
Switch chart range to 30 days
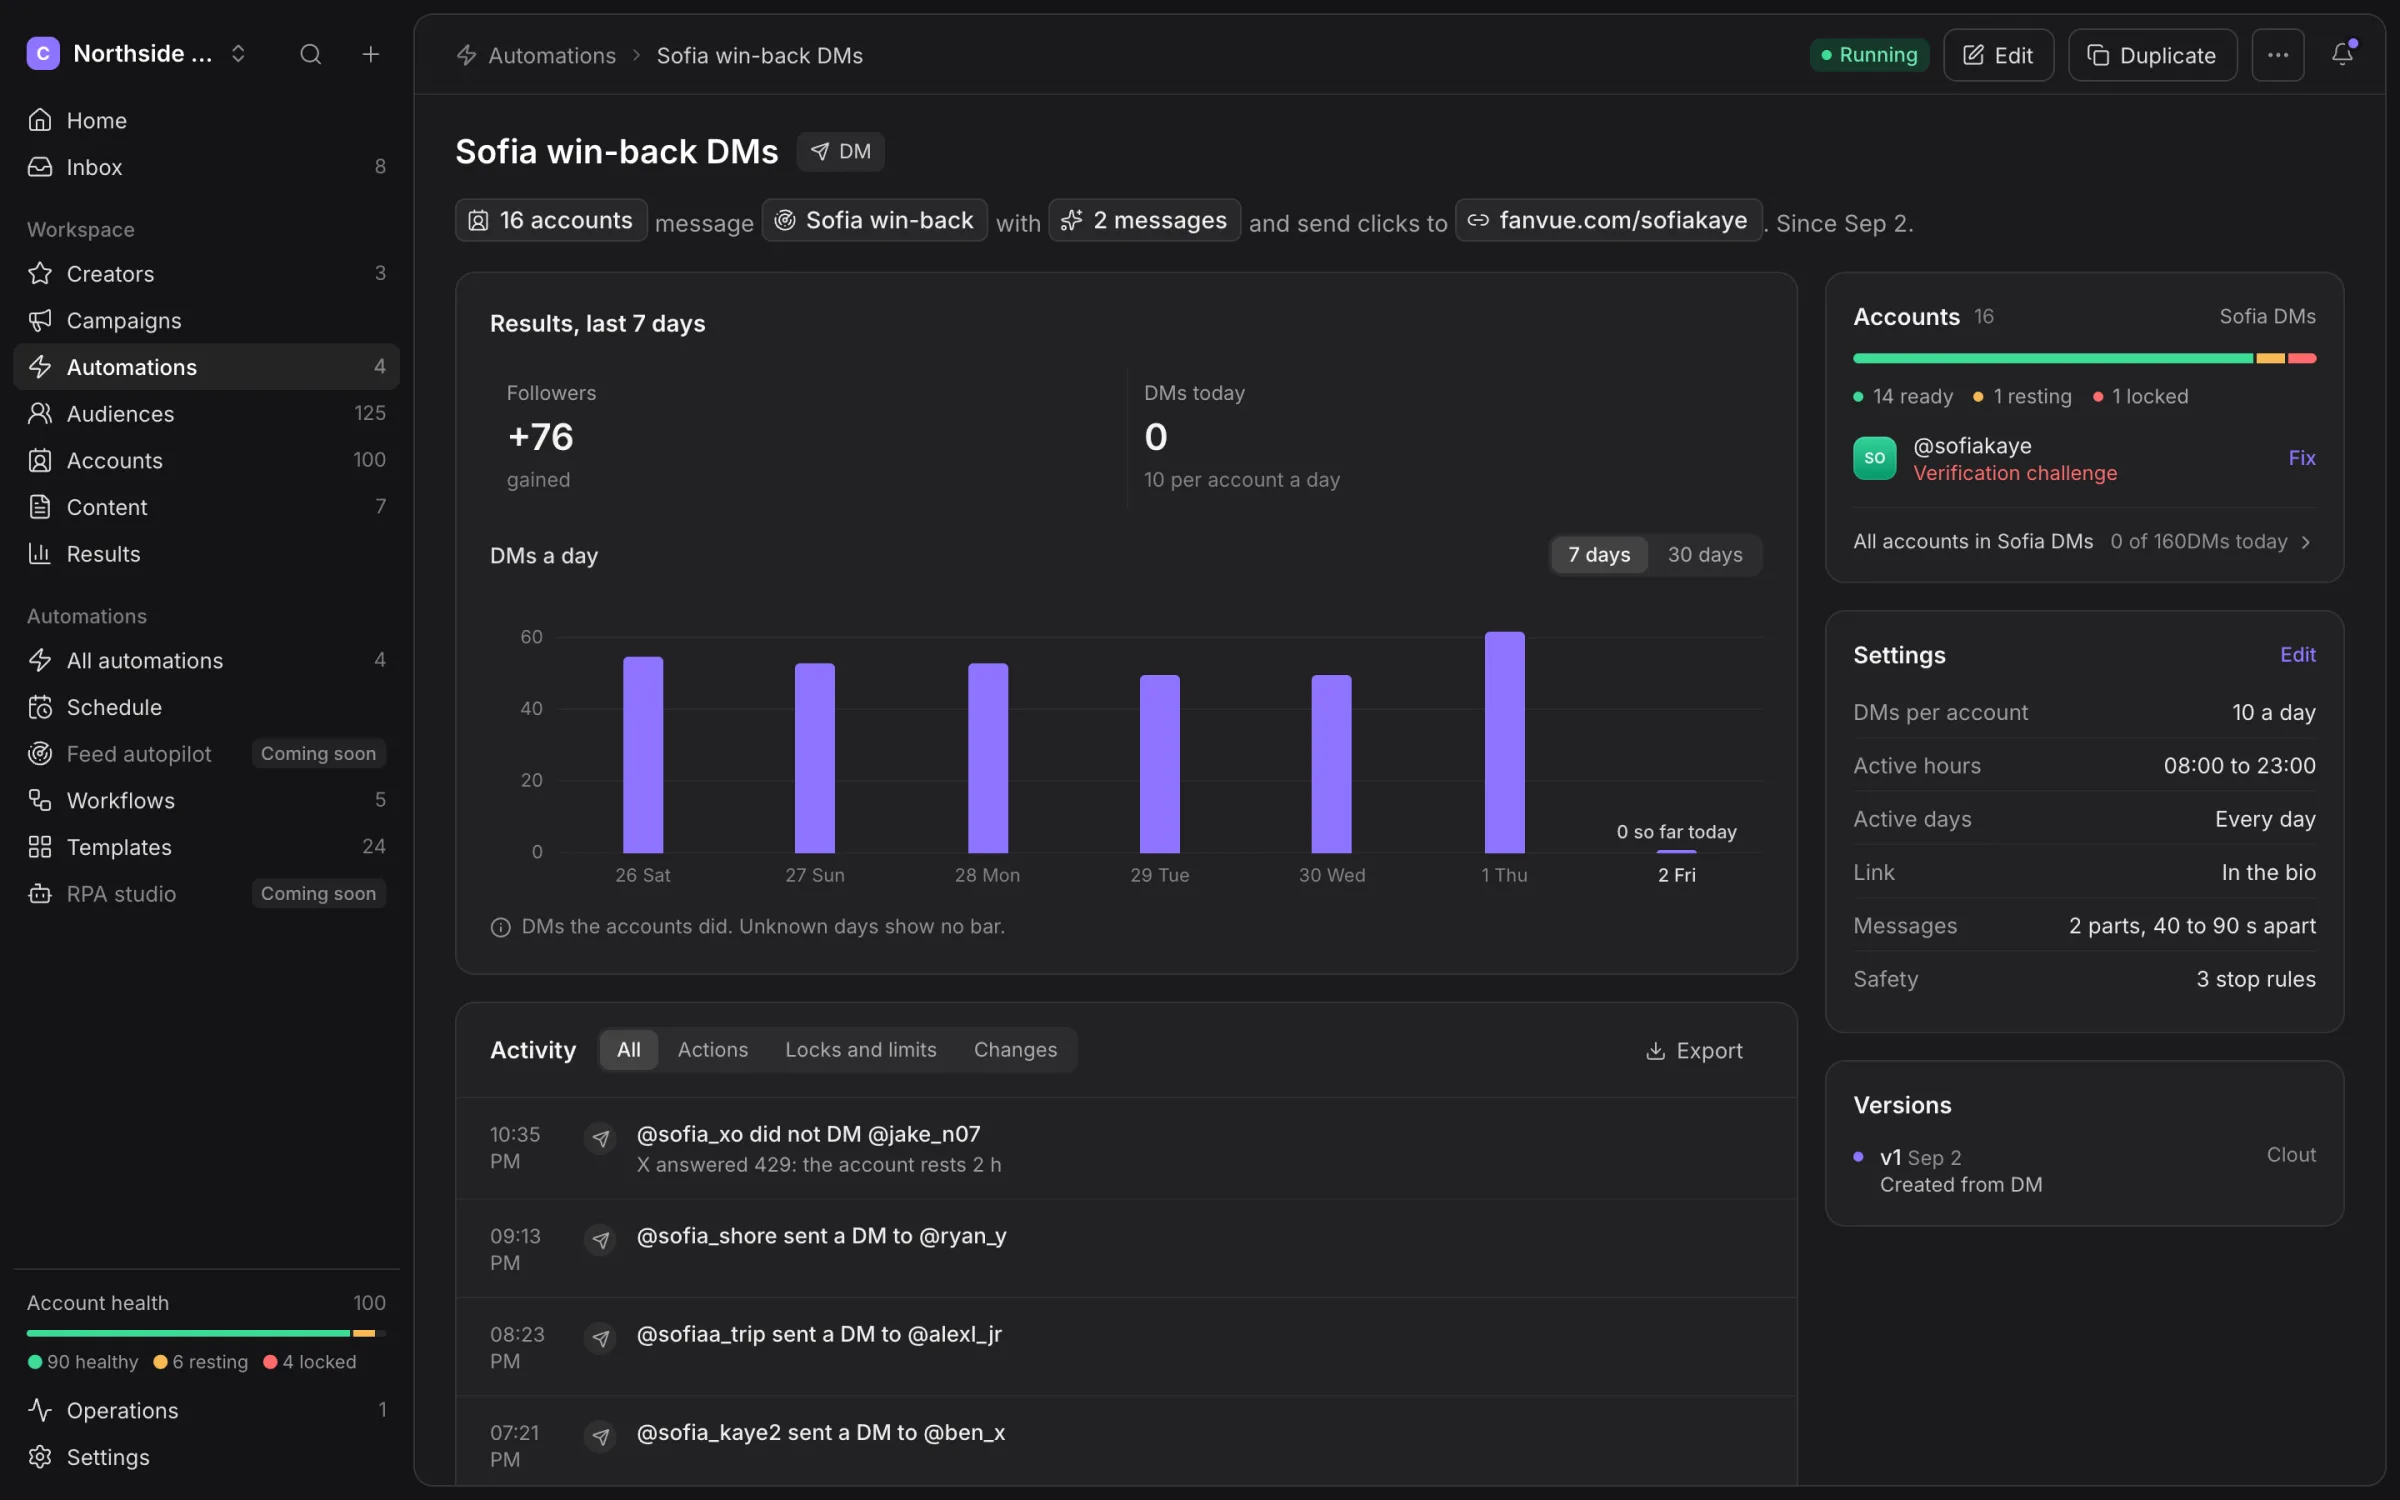click(x=1704, y=555)
